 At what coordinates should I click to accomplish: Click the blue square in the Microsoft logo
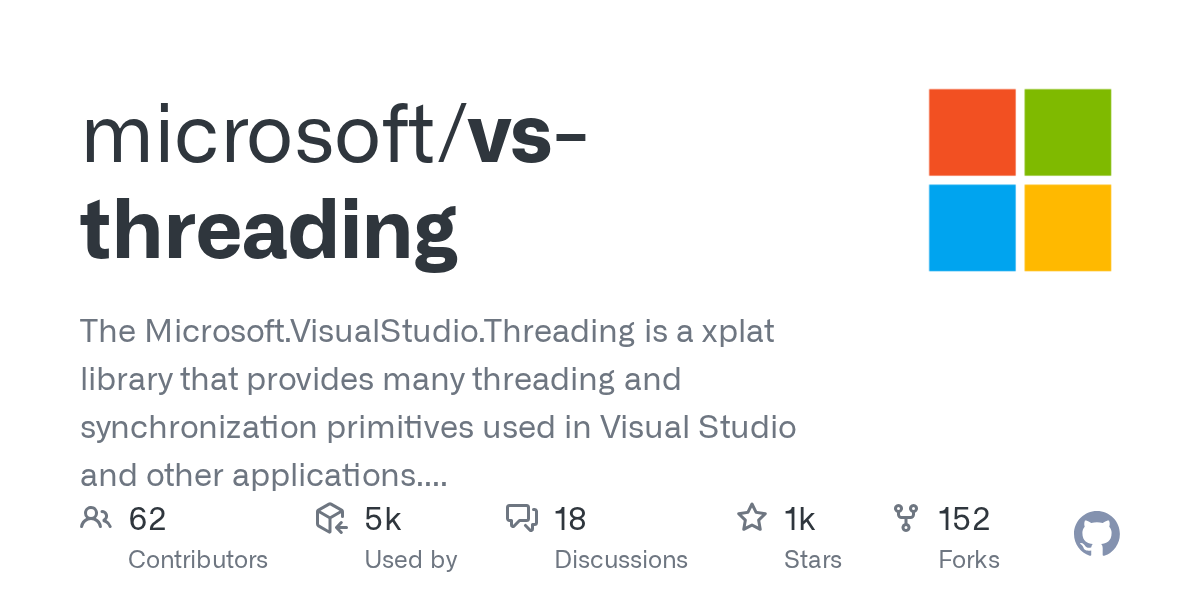[972, 228]
